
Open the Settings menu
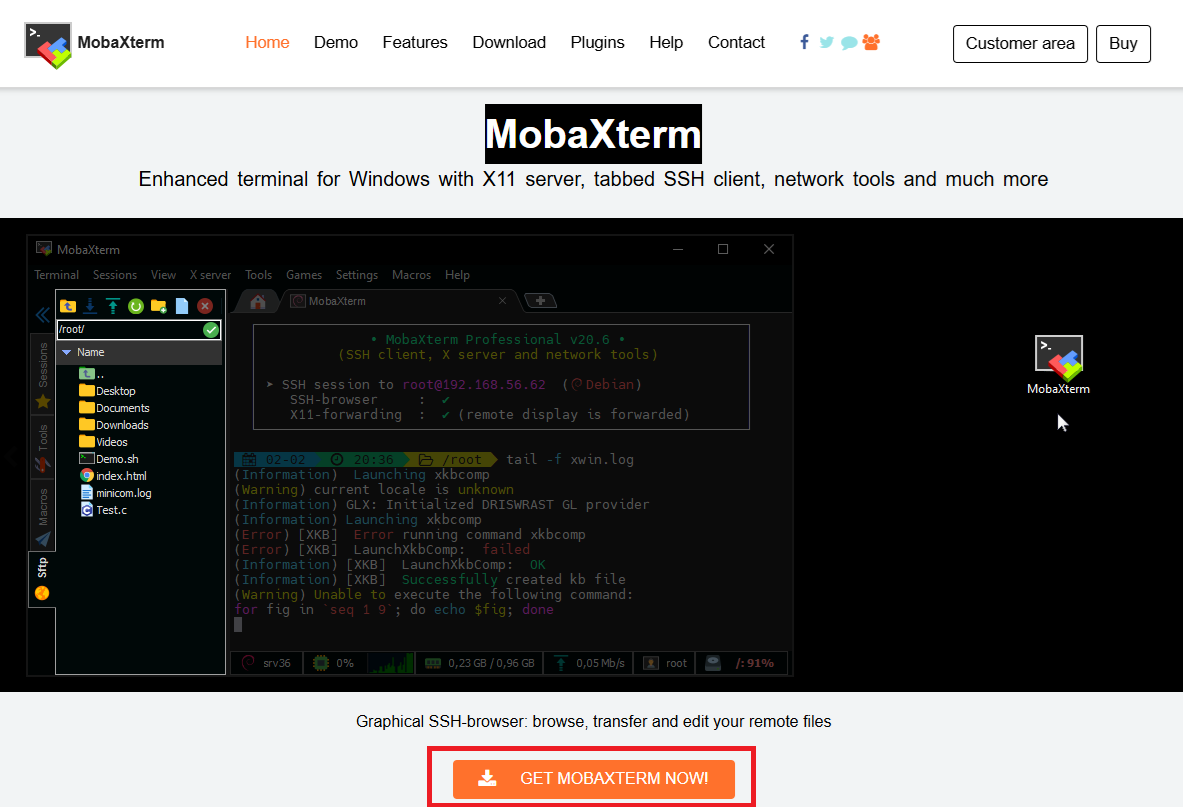357,275
